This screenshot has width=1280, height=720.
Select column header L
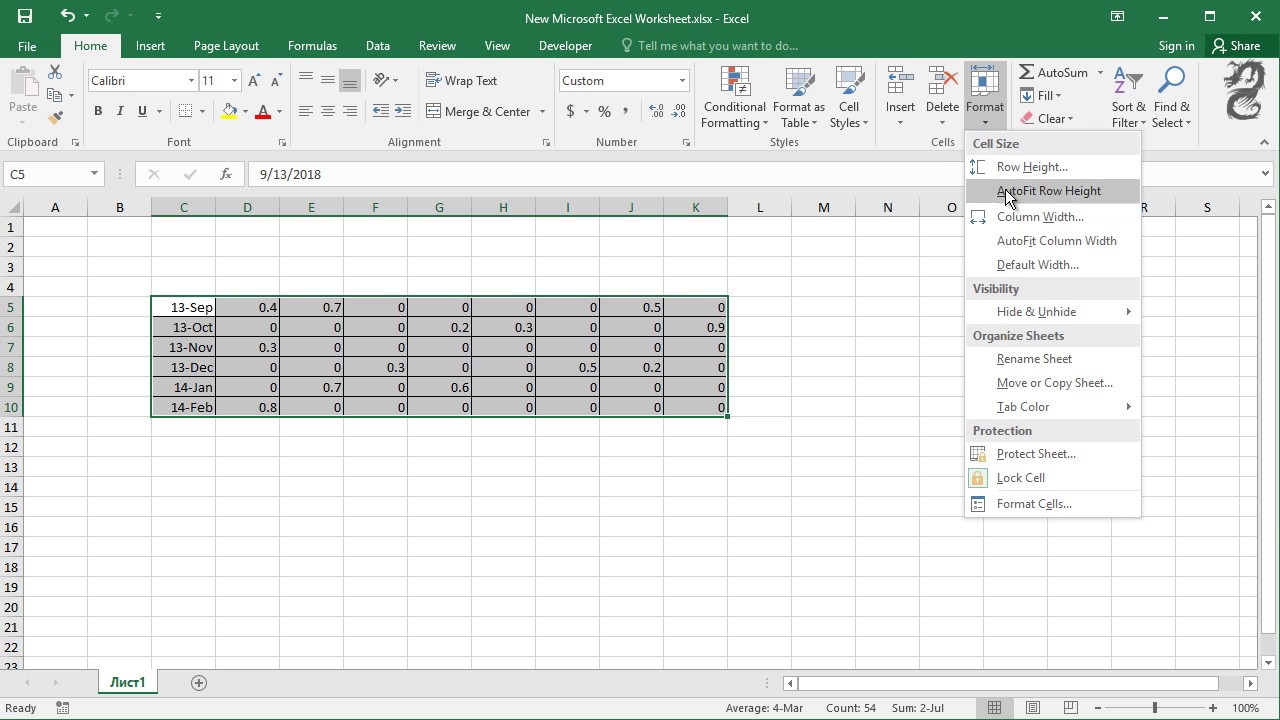click(x=759, y=207)
